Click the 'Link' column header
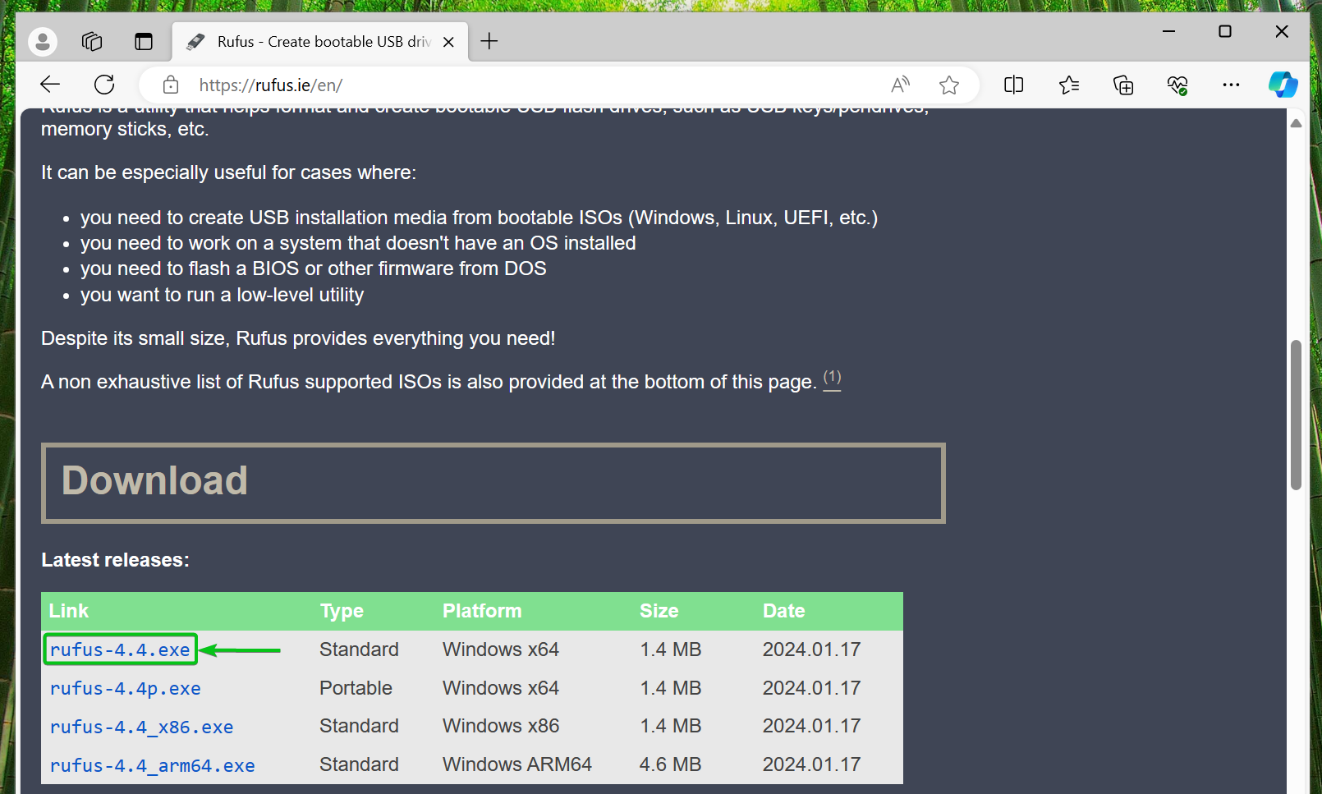 pos(69,611)
